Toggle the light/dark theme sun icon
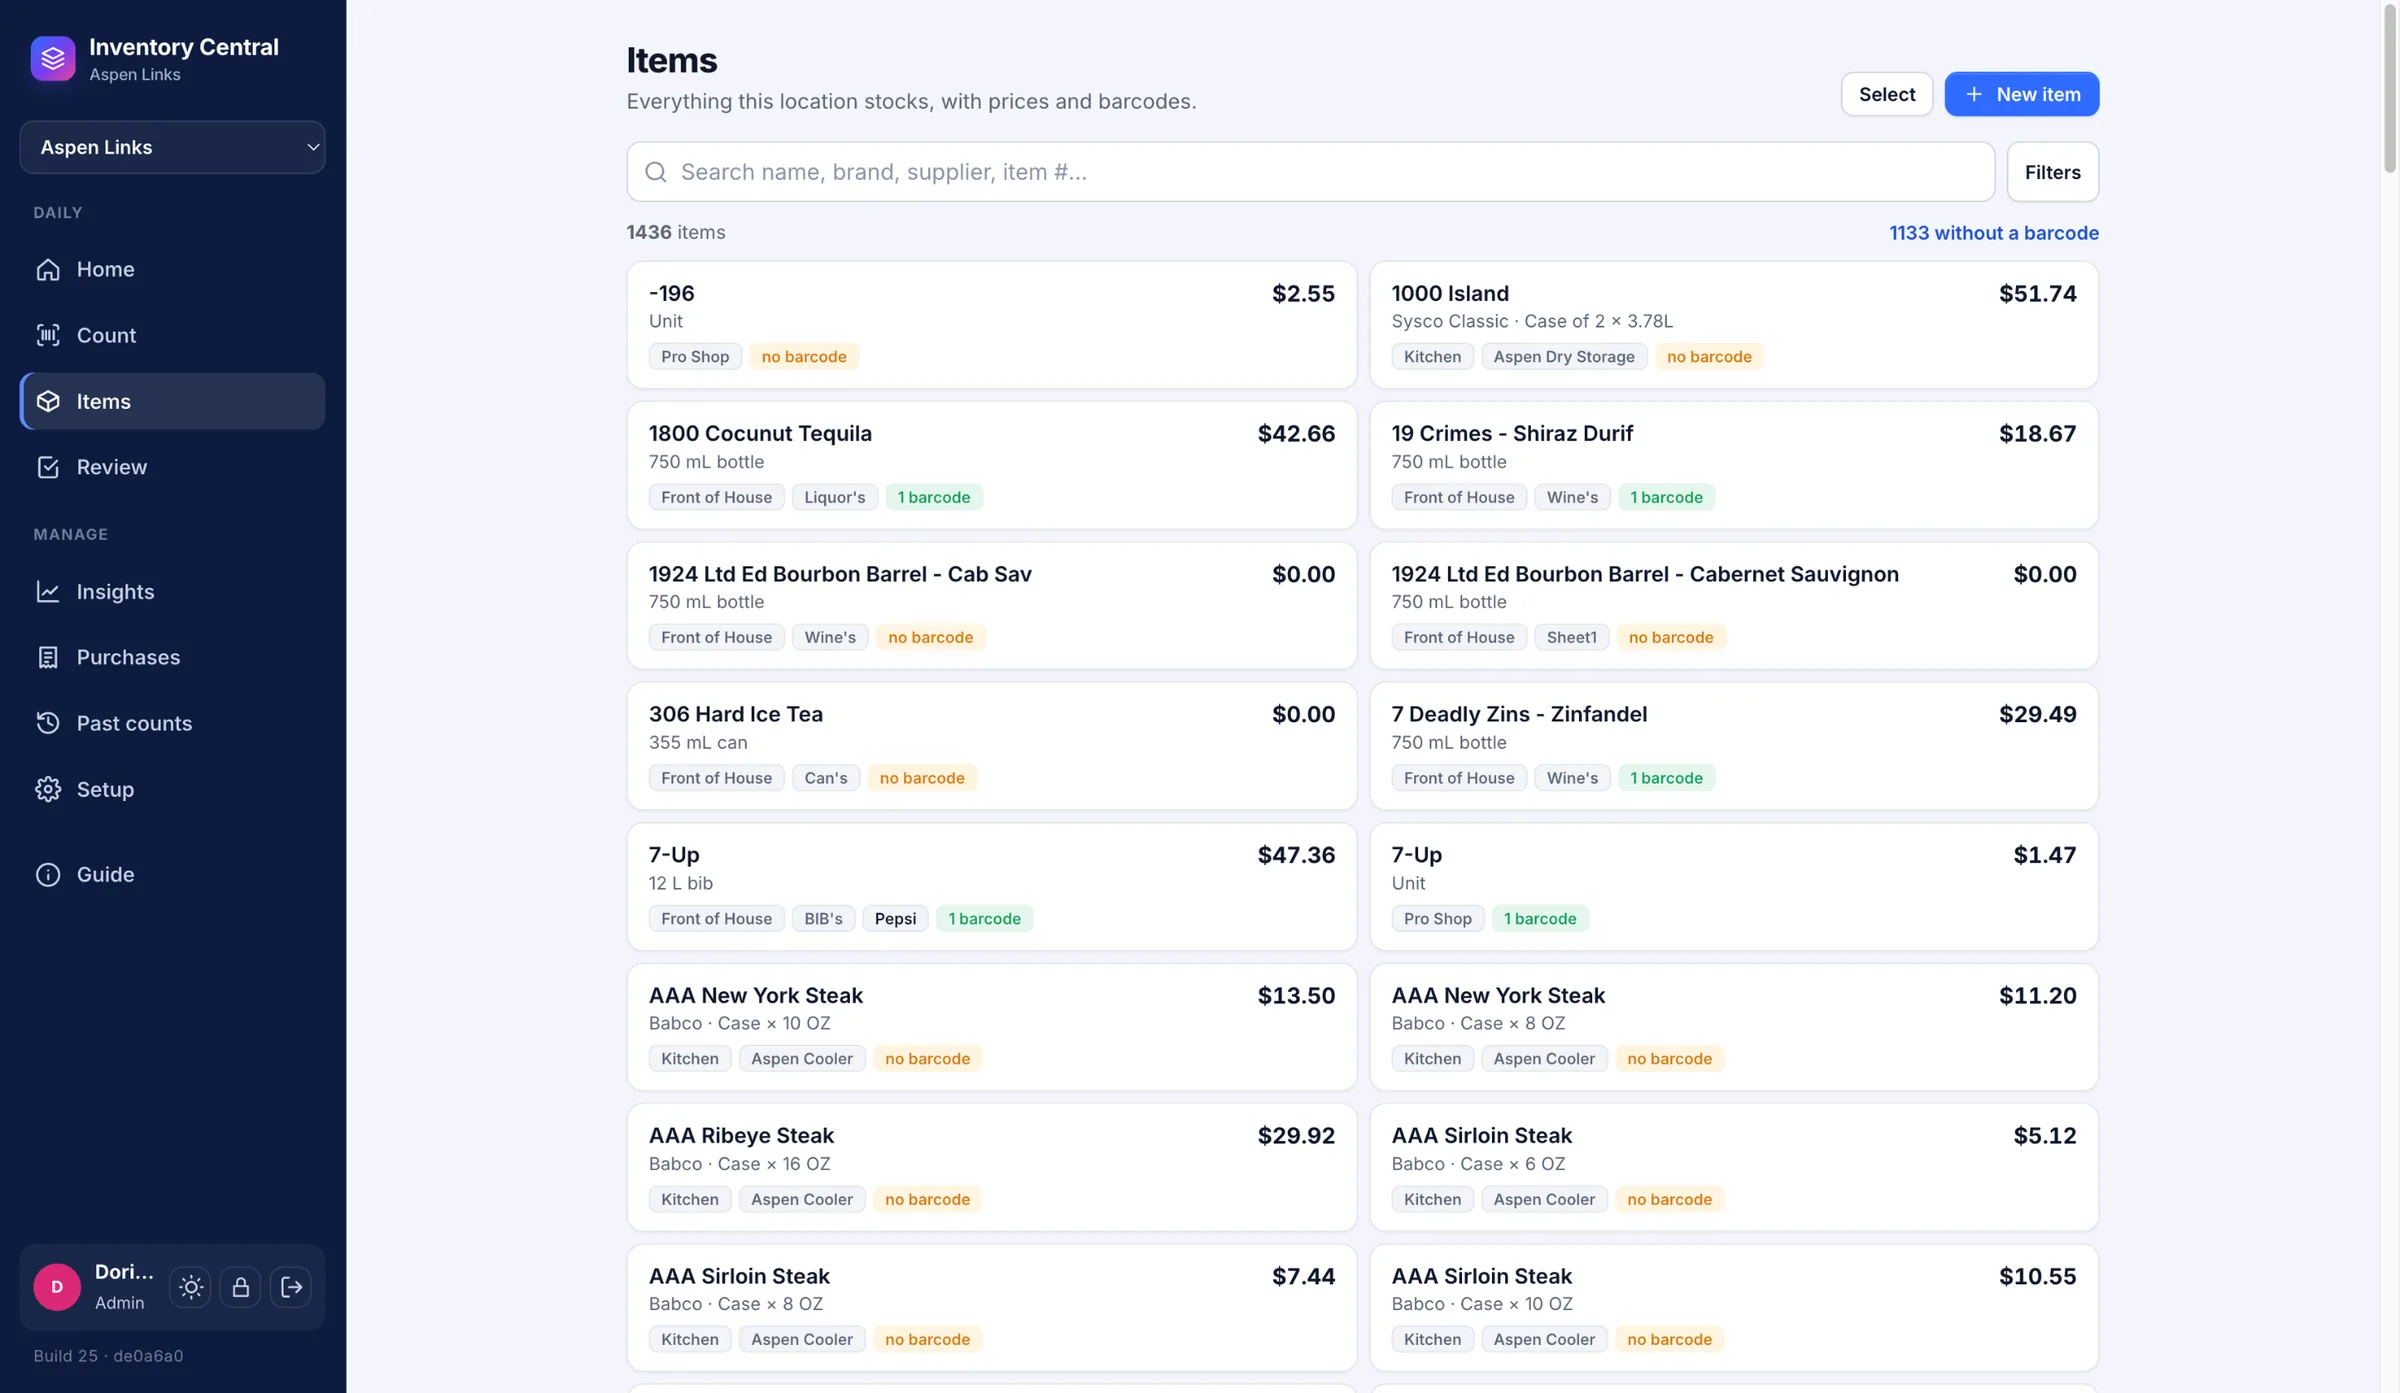Viewport: 2400px width, 1393px height. [191, 1287]
